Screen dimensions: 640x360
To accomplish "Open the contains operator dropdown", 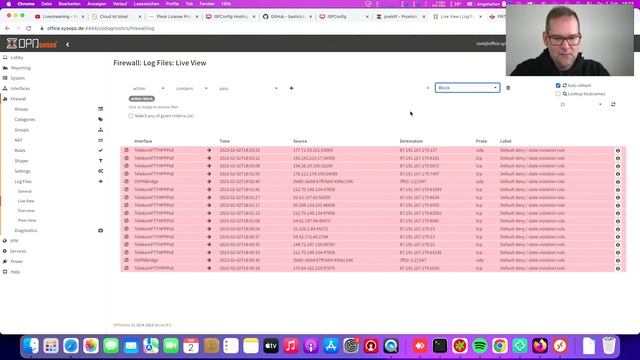I will [x=191, y=89].
